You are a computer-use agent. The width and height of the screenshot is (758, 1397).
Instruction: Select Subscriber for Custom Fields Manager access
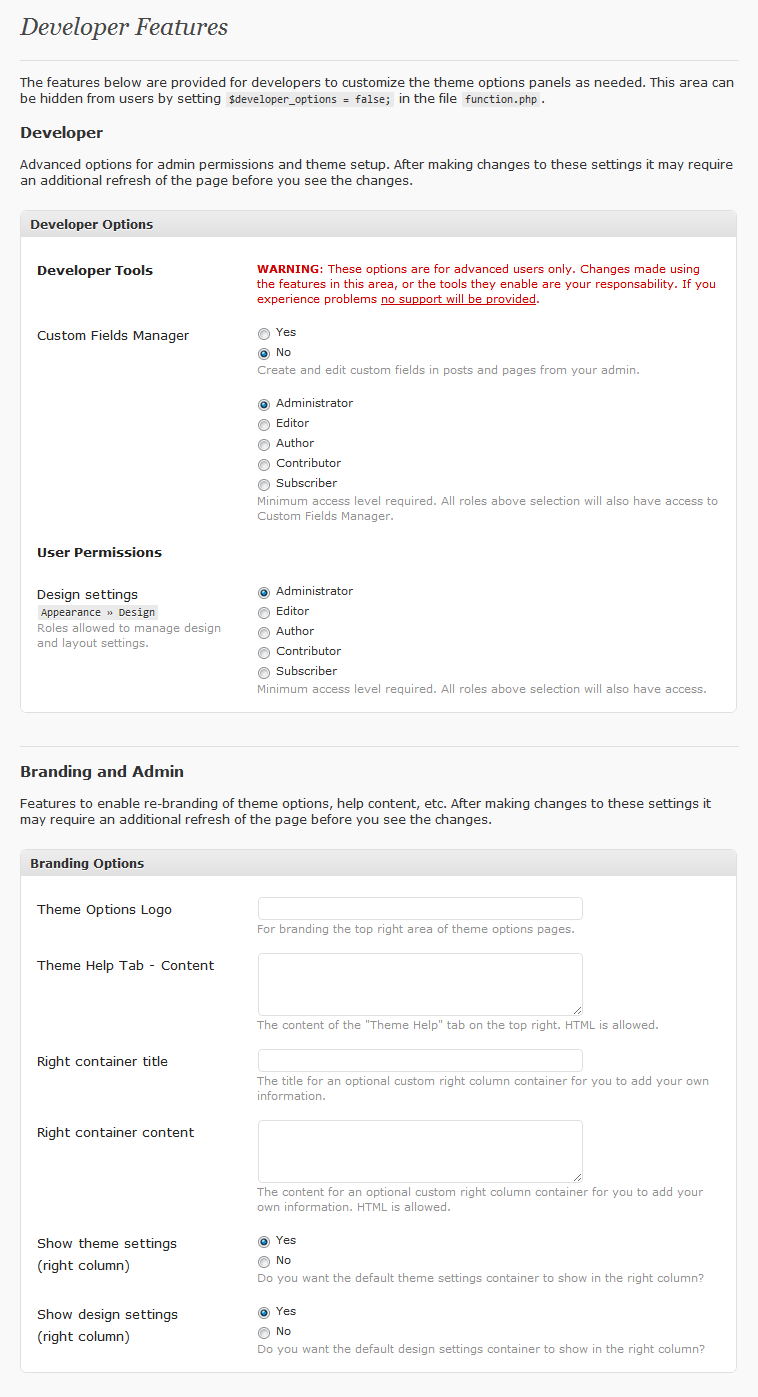[264, 484]
